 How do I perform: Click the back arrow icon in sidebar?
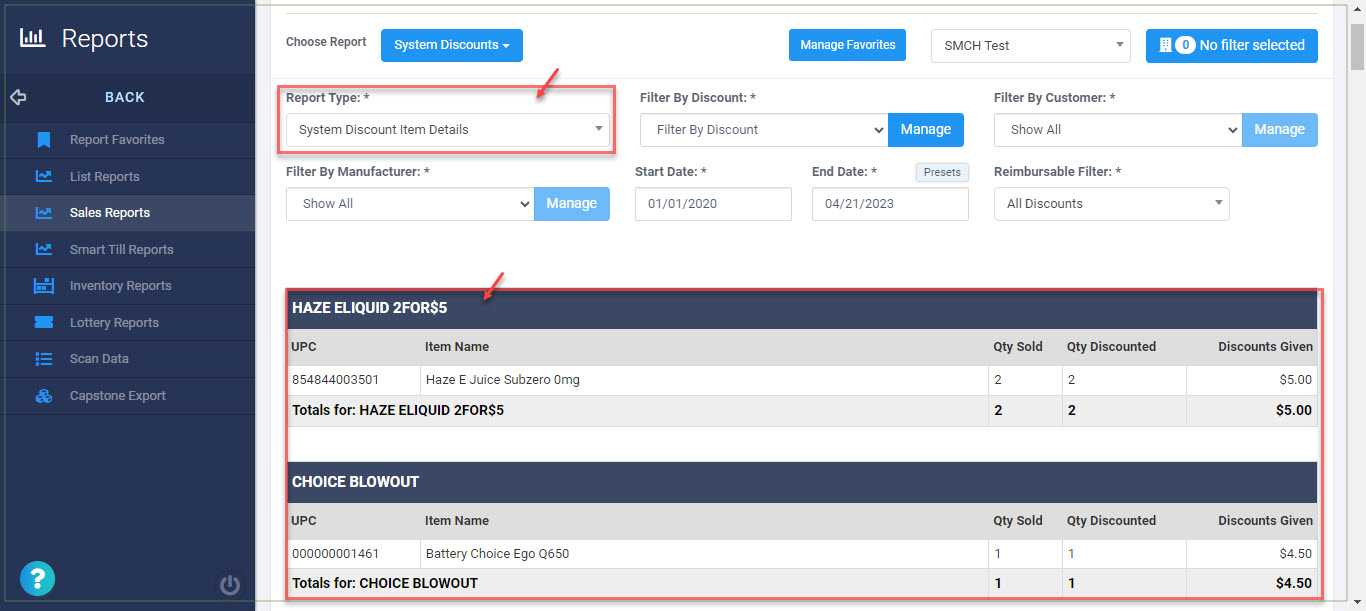point(18,97)
